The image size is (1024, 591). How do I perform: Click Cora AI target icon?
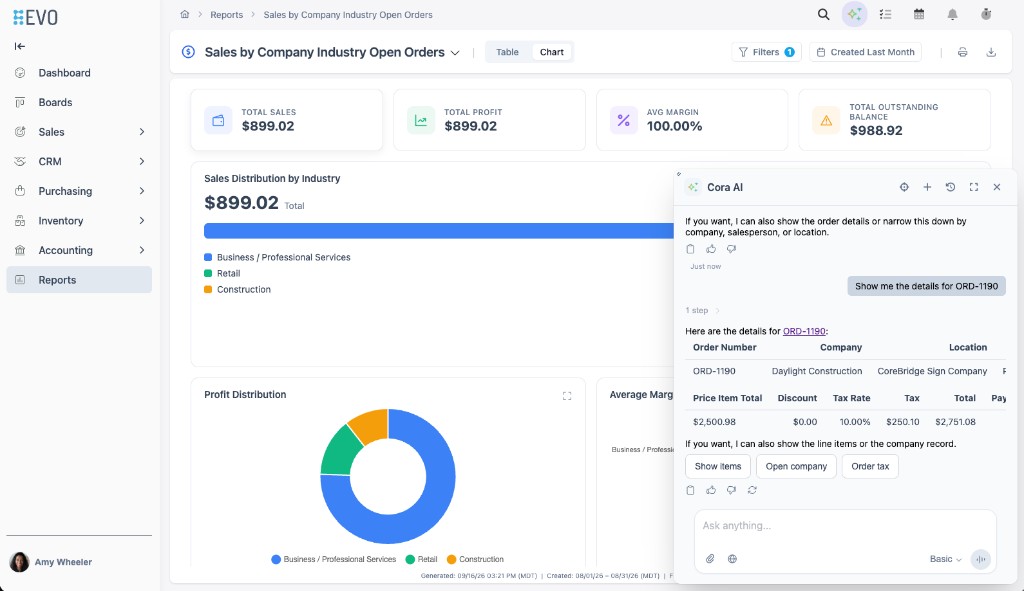coord(904,187)
